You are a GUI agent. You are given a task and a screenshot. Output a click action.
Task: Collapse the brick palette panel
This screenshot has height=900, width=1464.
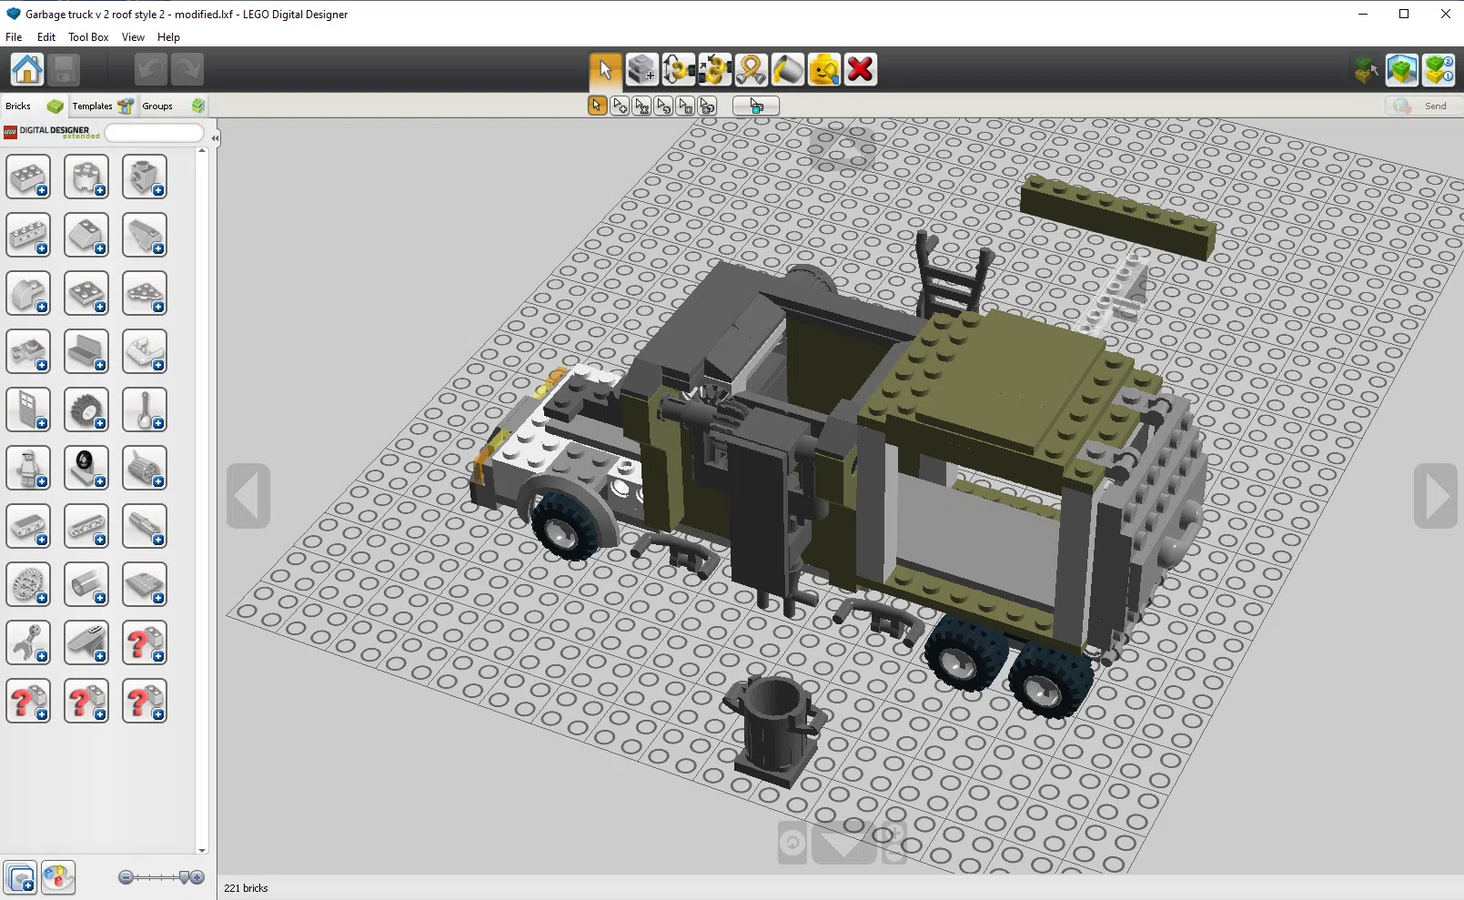215,139
